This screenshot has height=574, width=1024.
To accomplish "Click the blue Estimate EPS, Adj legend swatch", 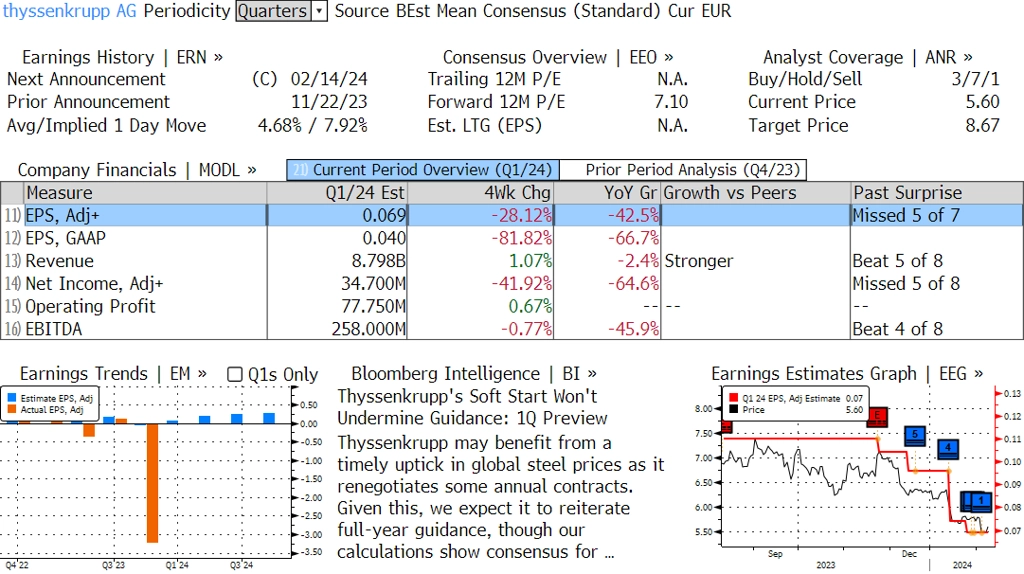I will click(x=12, y=398).
